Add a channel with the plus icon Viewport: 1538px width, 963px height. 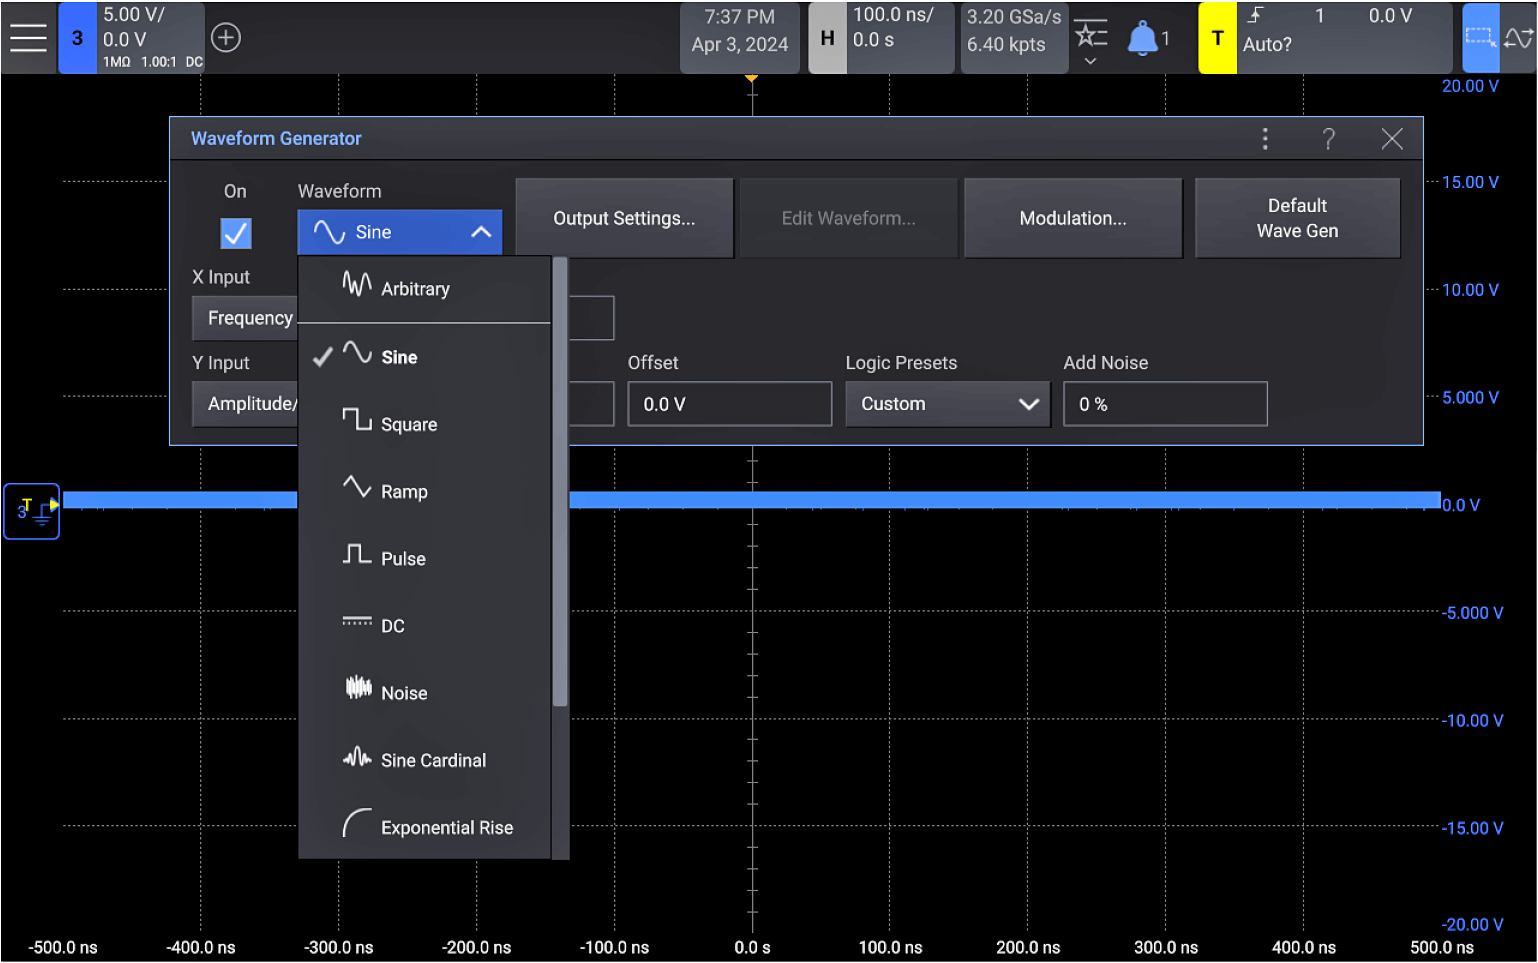(226, 38)
